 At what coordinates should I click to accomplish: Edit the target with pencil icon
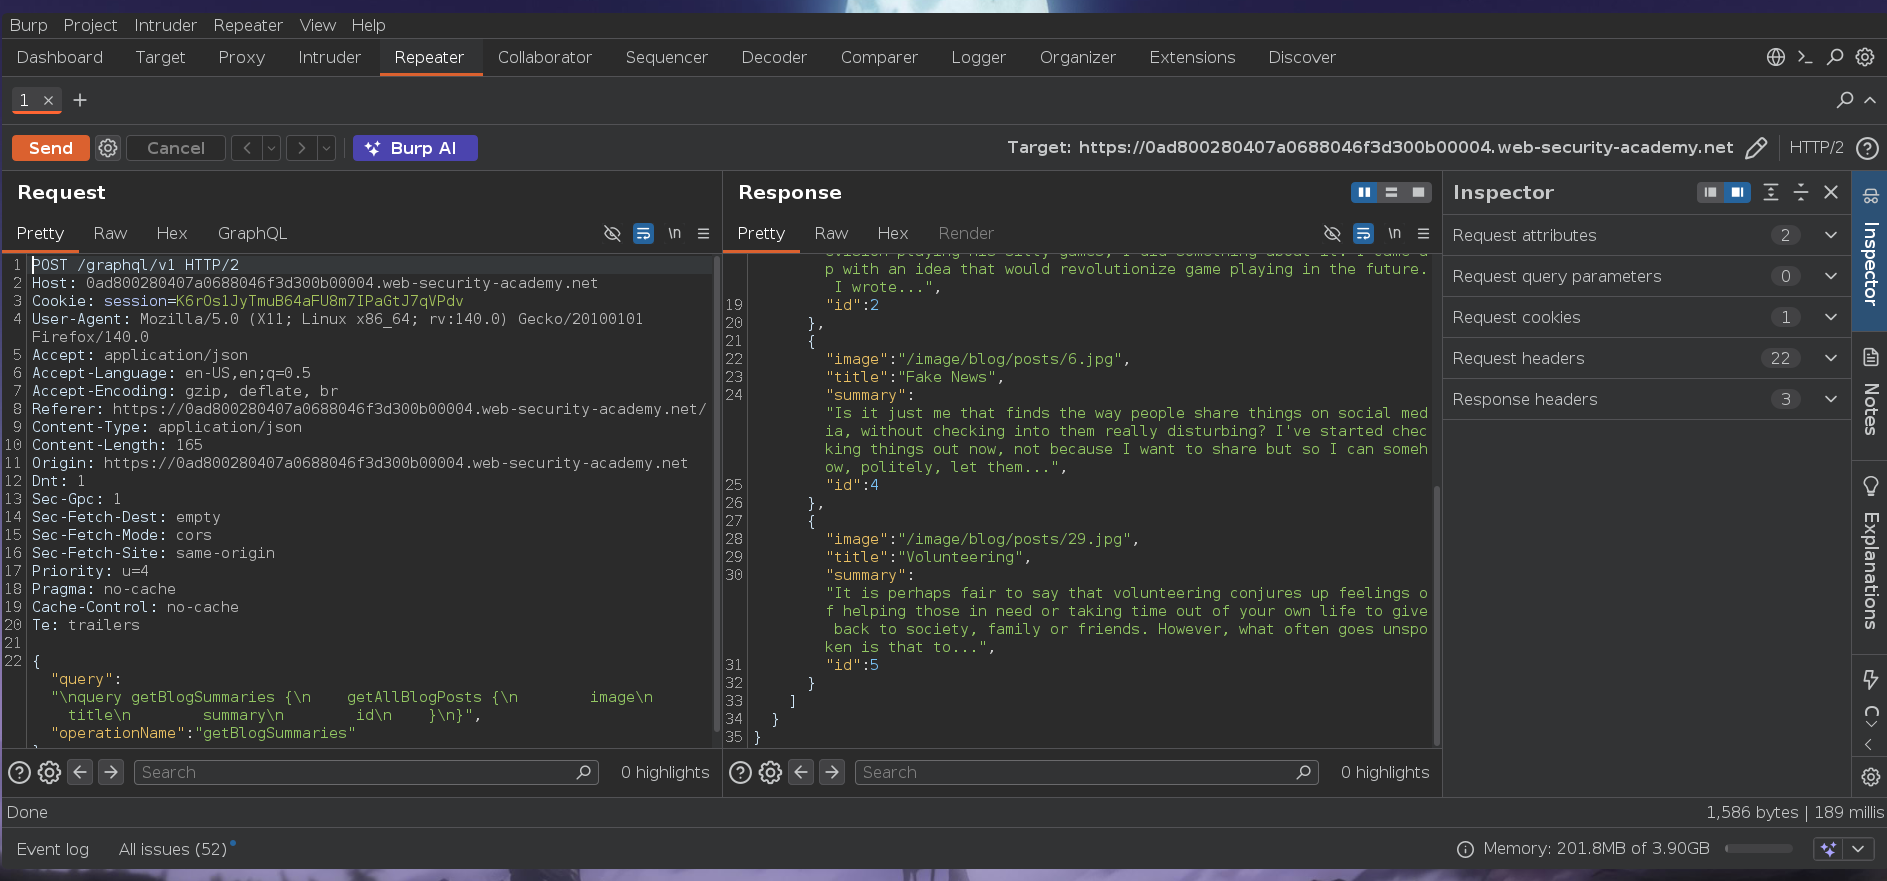(1755, 148)
